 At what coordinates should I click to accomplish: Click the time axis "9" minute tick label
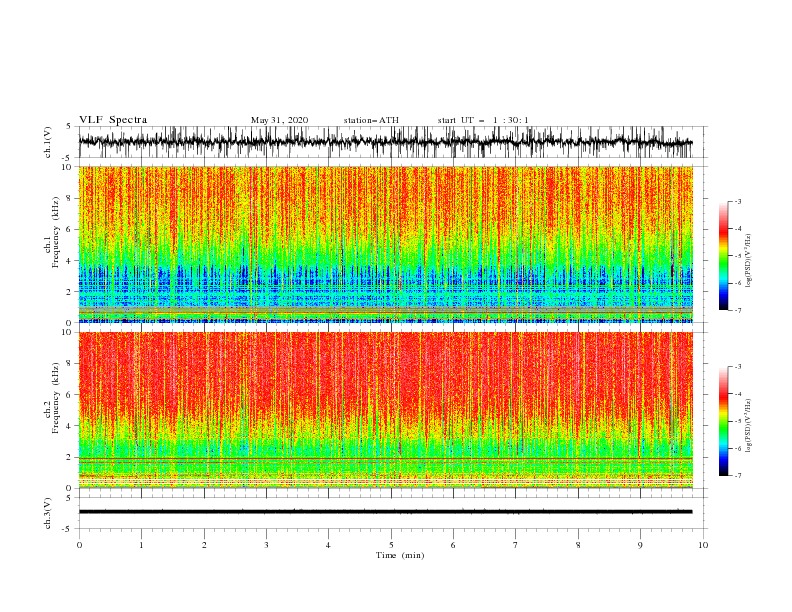click(x=640, y=545)
